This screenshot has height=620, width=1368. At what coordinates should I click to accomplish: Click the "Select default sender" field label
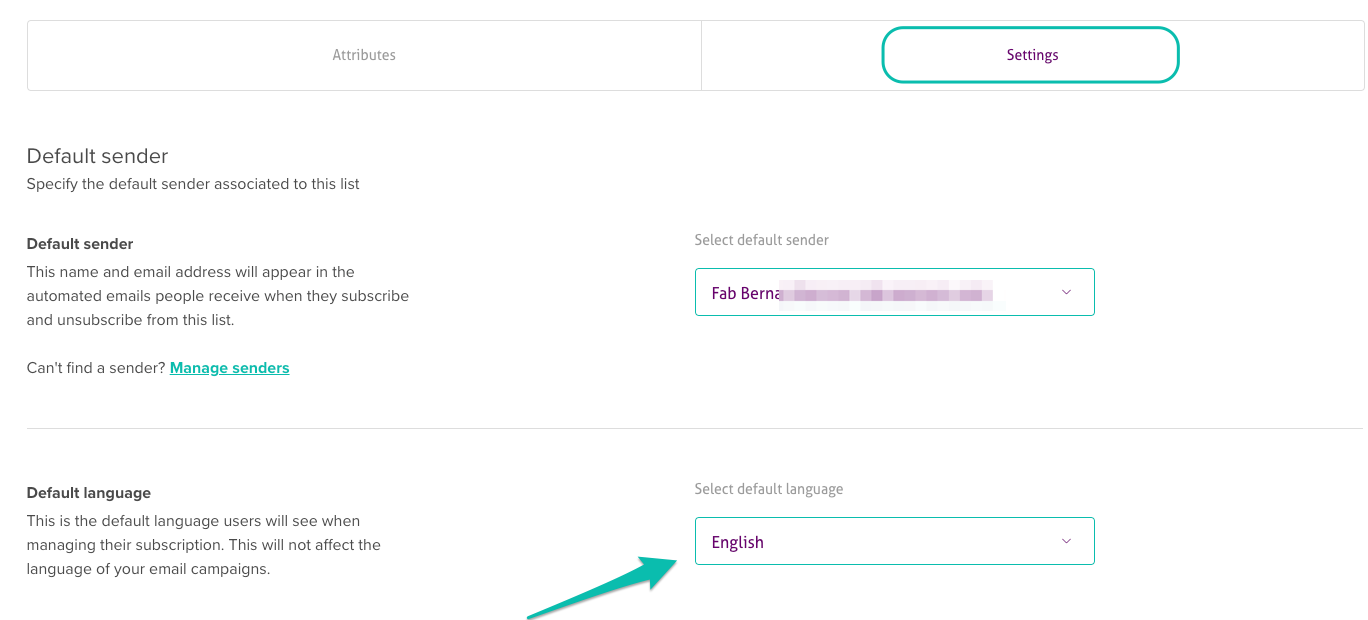[x=761, y=240]
